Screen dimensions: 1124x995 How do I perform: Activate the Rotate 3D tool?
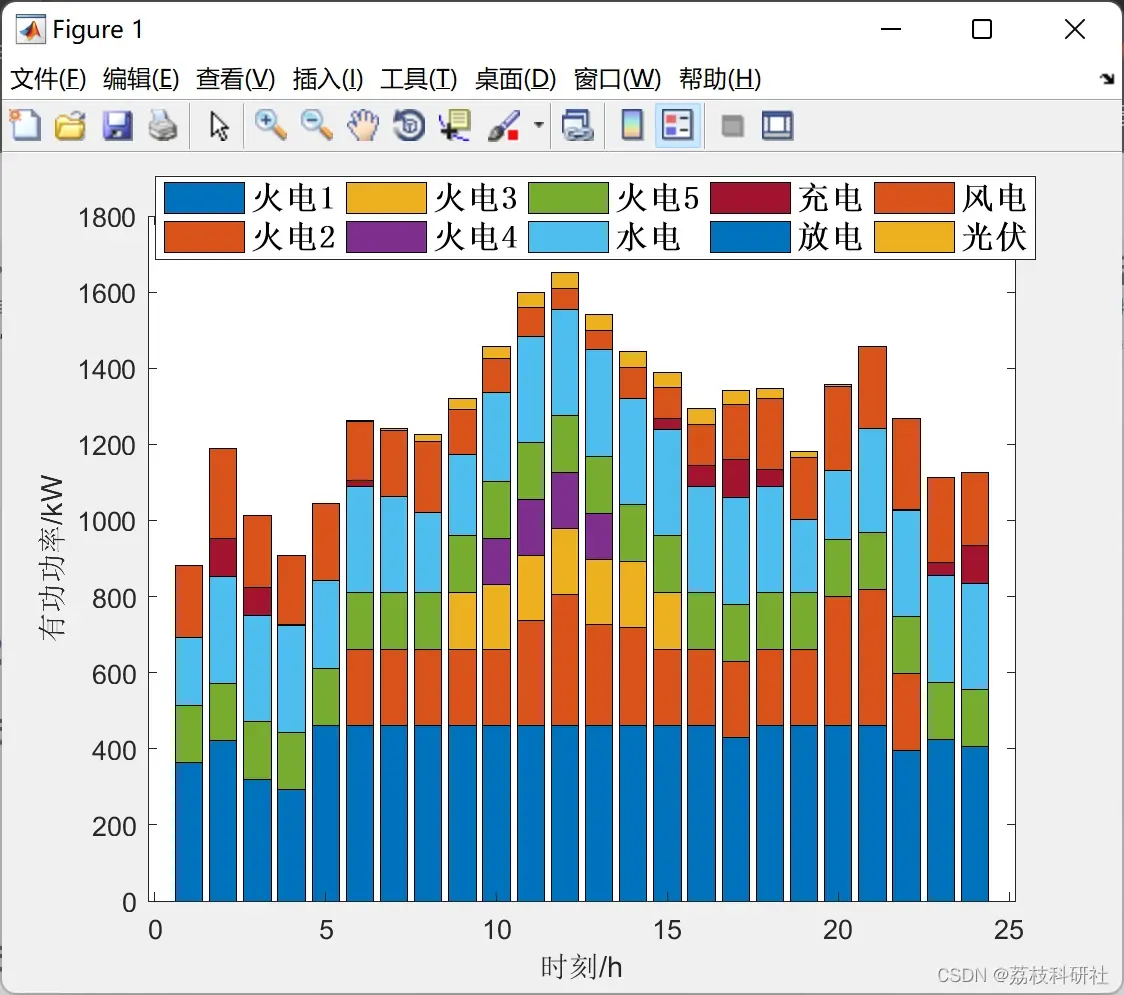click(409, 125)
